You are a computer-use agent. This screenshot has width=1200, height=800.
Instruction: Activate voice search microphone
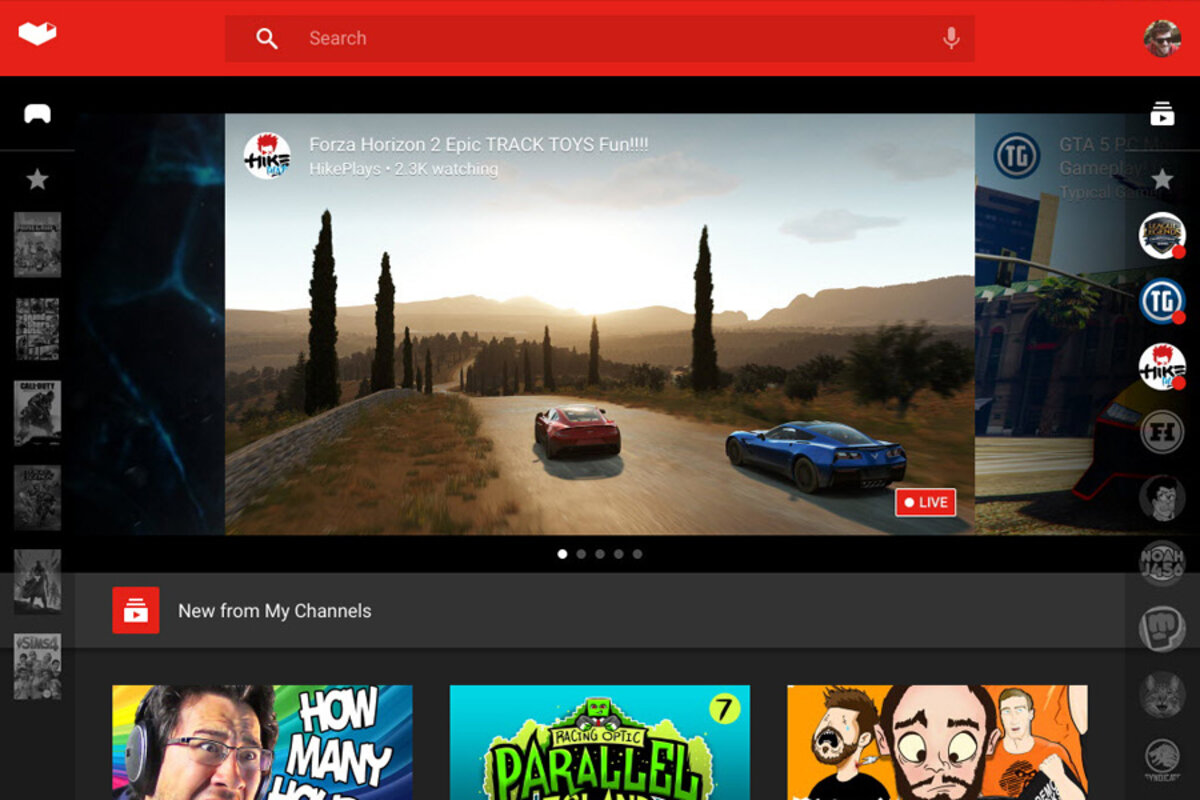point(951,38)
